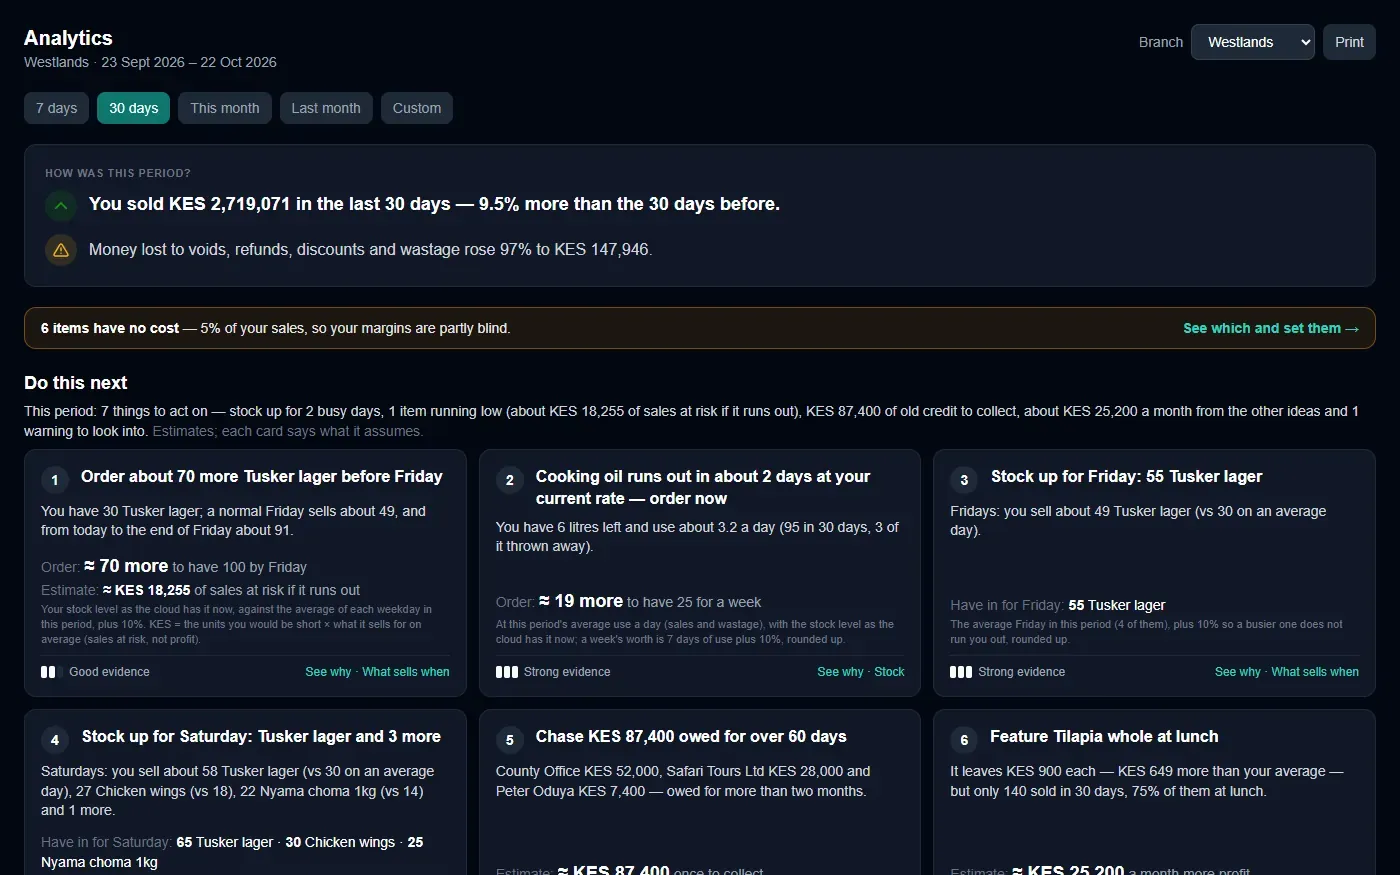Click the Stock up for Saturday card title
This screenshot has height=875, width=1400.
click(x=261, y=737)
